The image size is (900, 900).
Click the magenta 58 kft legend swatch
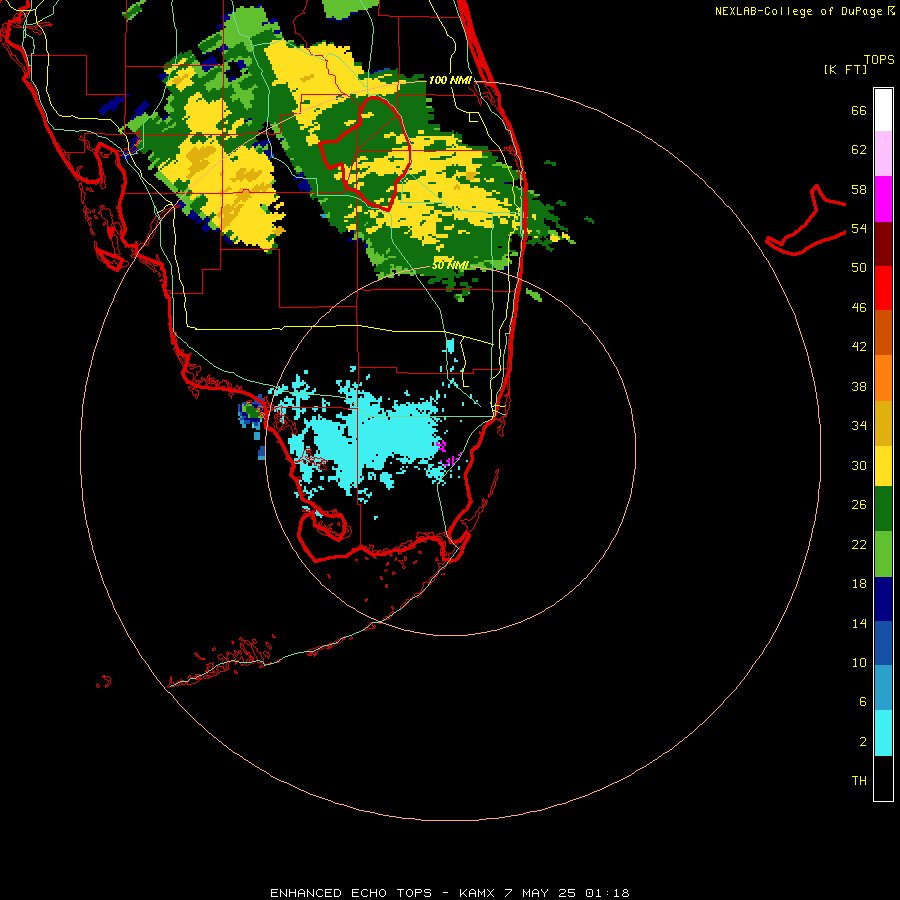(883, 199)
